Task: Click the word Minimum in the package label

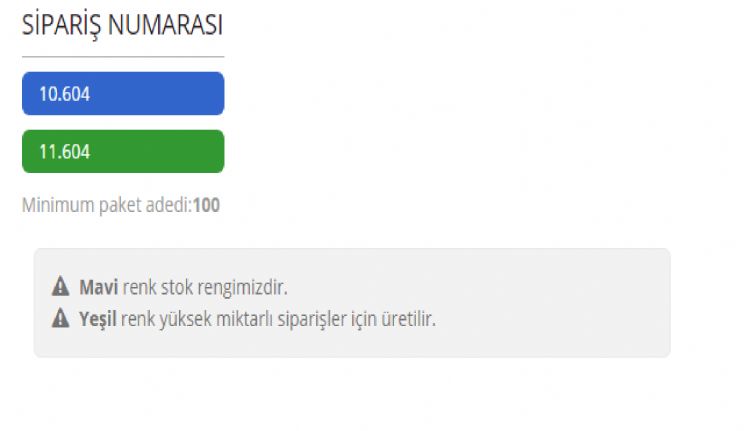Action: (x=58, y=205)
